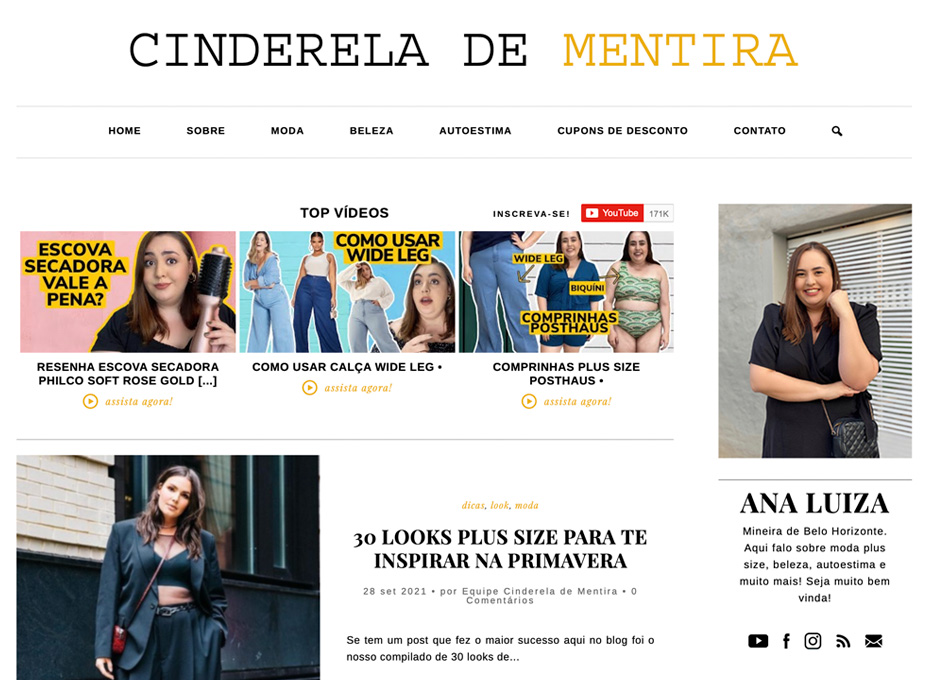
Task: Open the BELEZA menu item
Action: click(x=371, y=131)
